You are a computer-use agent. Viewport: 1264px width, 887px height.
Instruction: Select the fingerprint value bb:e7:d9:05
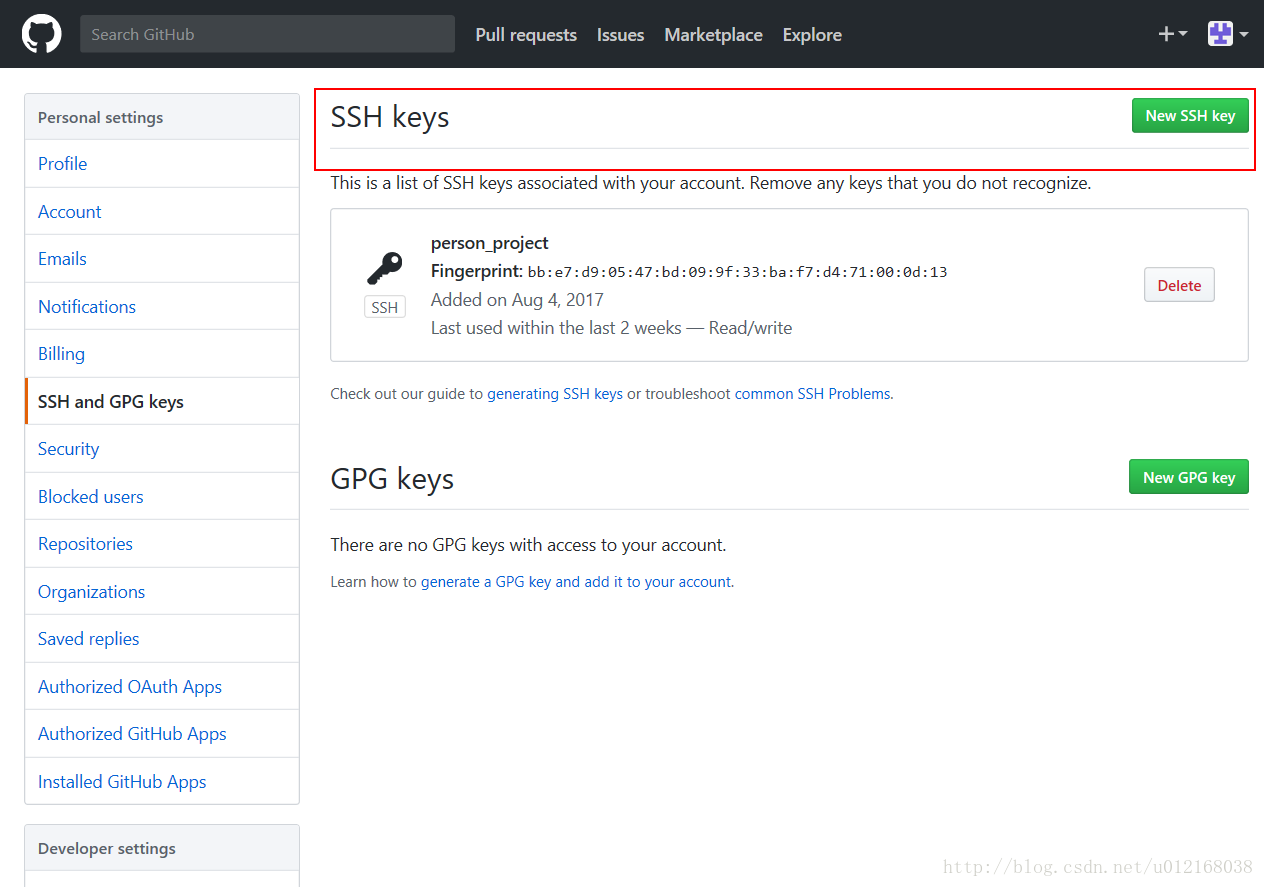pos(738,272)
